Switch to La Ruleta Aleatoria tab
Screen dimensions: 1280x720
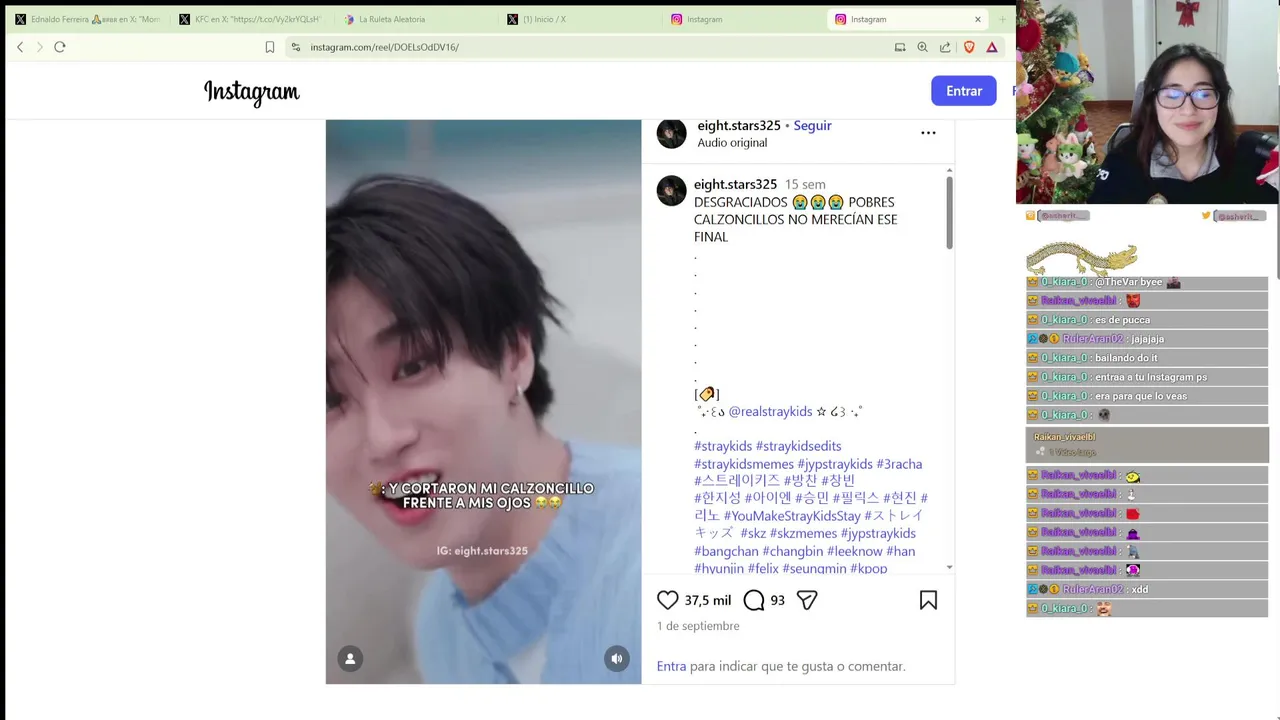[x=415, y=19]
